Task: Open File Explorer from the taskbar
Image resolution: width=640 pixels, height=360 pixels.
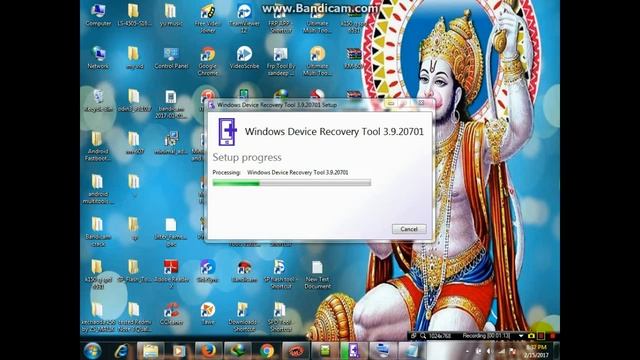Action: point(150,351)
